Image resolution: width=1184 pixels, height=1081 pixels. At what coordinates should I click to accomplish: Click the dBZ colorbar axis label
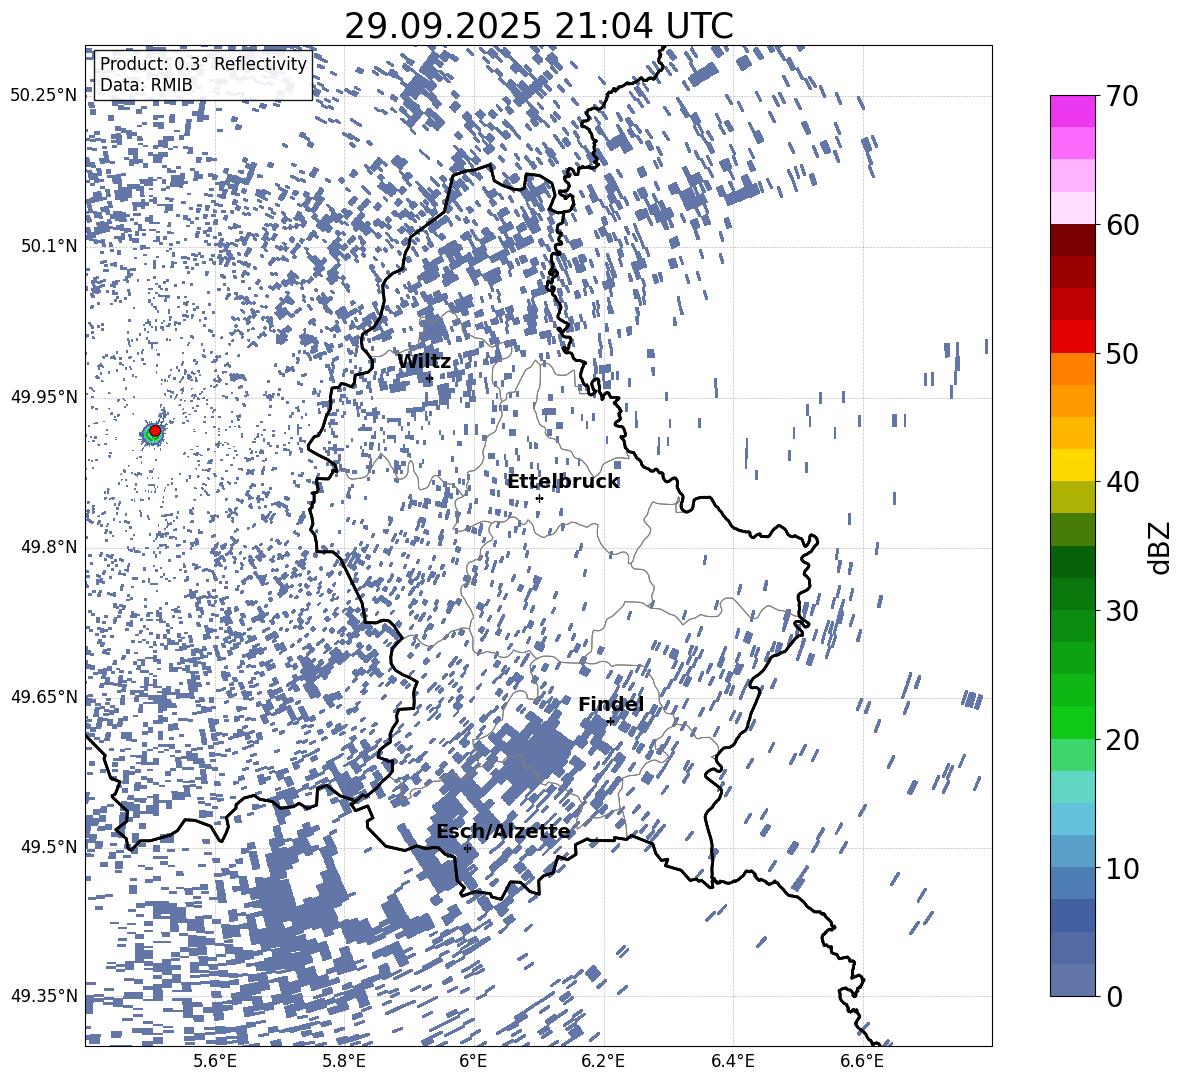tap(1159, 547)
